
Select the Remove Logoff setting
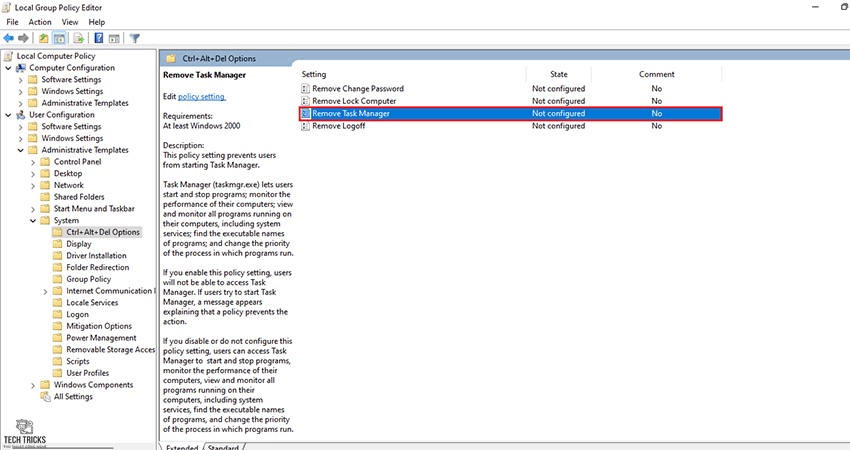click(x=339, y=126)
